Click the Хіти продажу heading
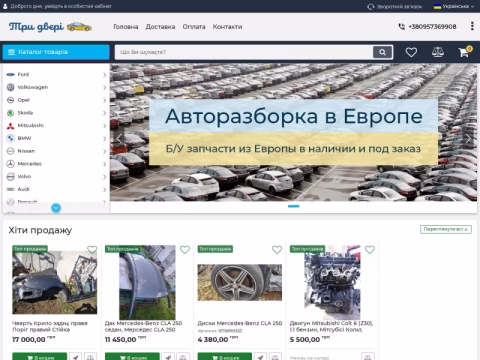The width and height of the screenshot is (480, 360). 40,230
